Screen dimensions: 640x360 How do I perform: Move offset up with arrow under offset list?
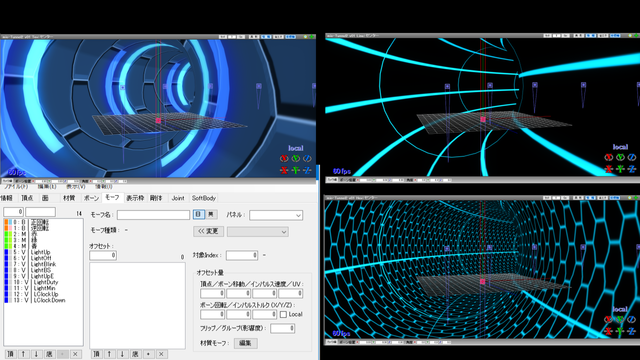(x=109, y=354)
